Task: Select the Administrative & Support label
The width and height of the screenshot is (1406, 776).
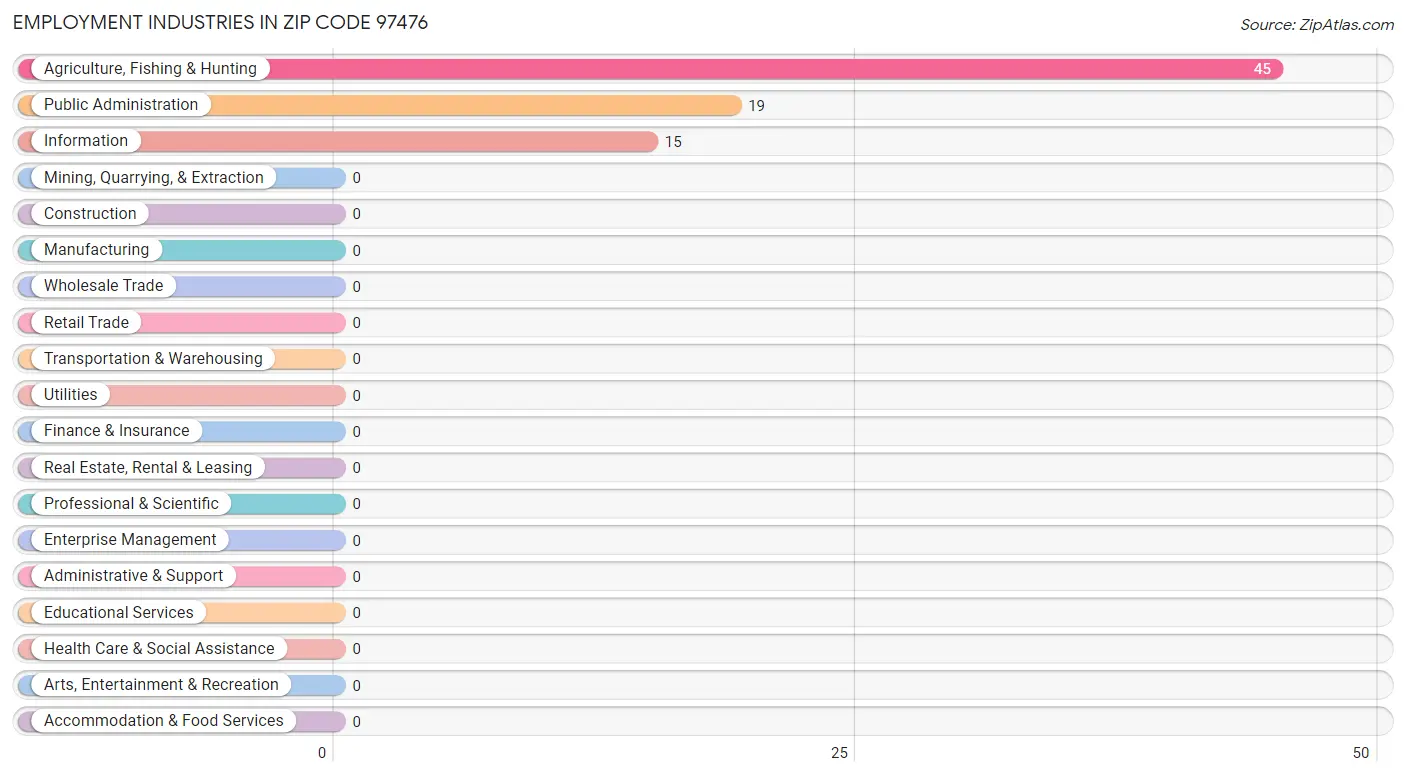Action: click(134, 576)
